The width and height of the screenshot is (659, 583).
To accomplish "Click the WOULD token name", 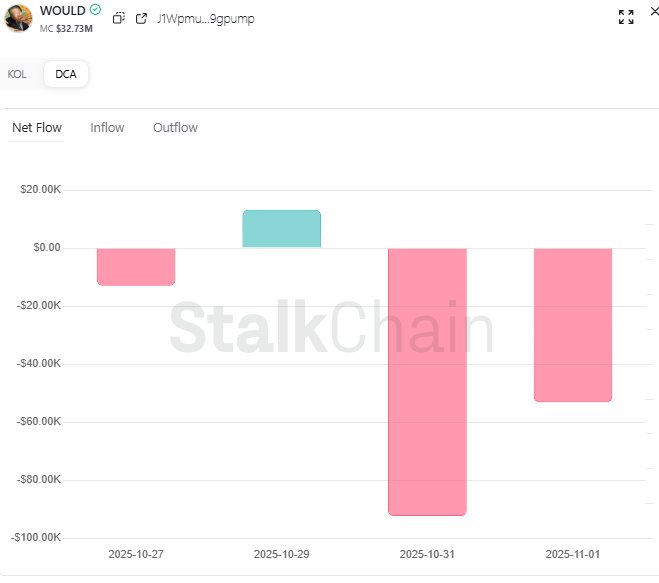I will tap(62, 10).
